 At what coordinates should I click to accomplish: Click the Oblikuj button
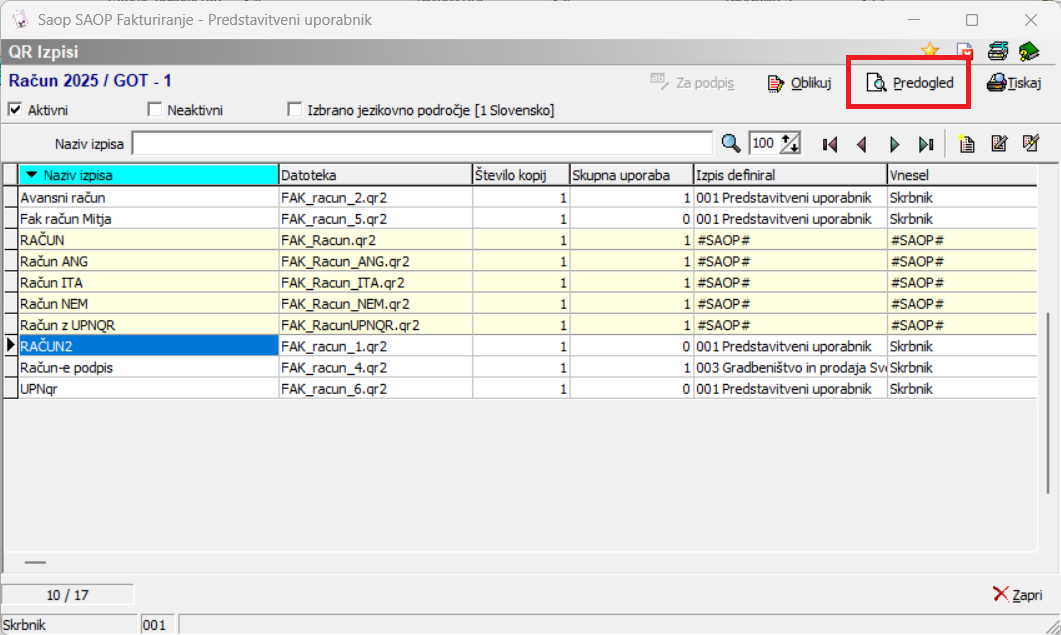pos(799,83)
